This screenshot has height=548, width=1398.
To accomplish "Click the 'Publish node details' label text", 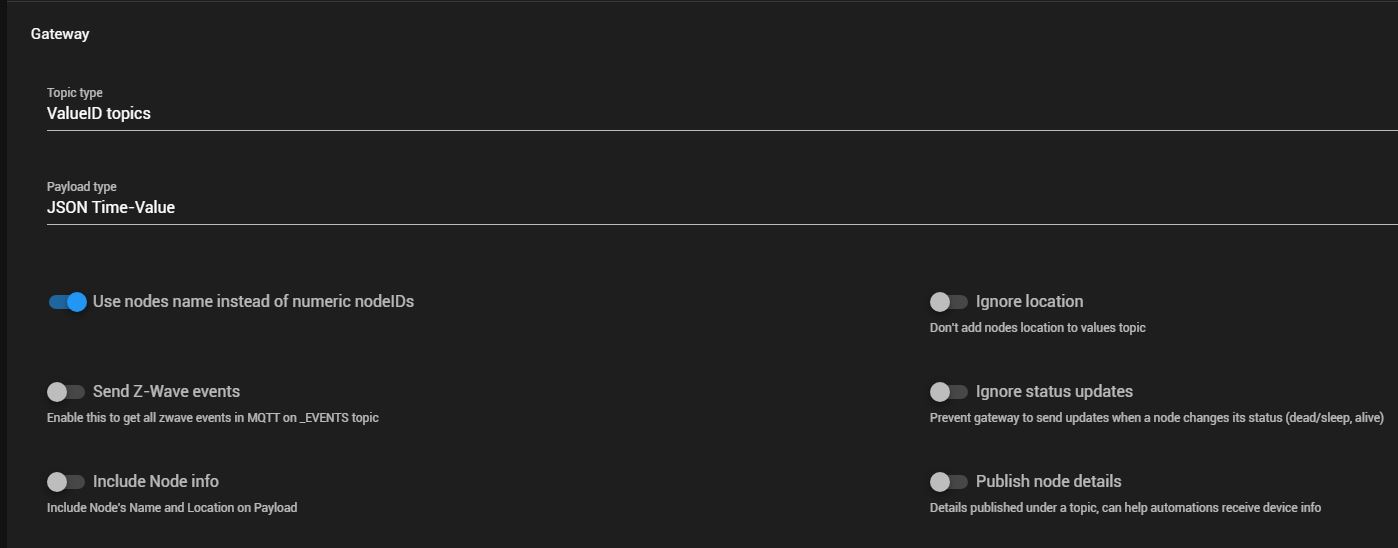I will tap(1048, 481).
